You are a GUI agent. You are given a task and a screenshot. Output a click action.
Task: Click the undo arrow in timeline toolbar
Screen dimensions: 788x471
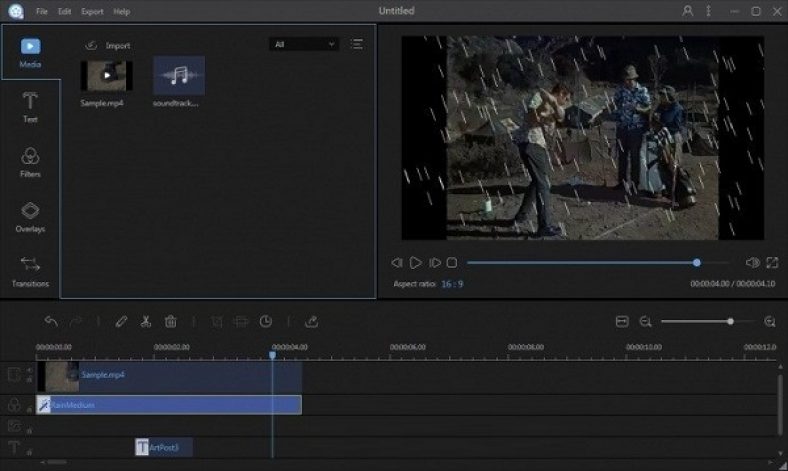point(51,321)
